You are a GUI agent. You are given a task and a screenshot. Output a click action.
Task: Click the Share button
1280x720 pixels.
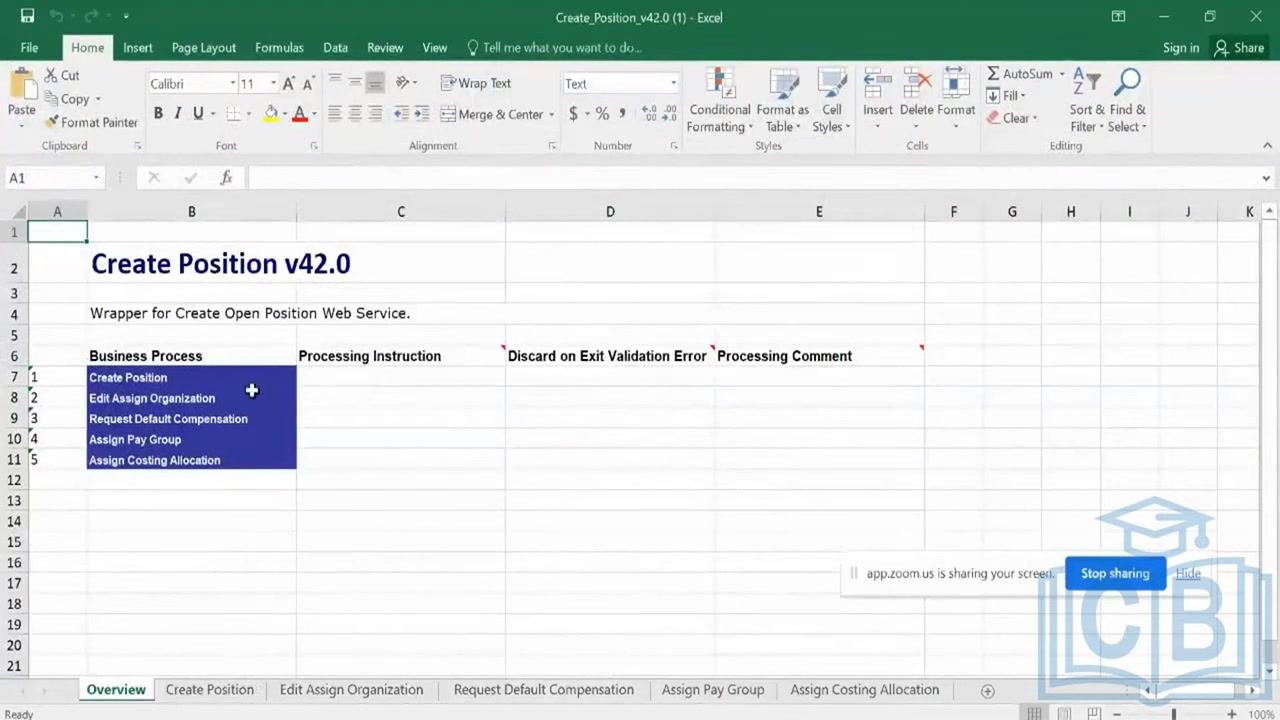[x=1239, y=47]
